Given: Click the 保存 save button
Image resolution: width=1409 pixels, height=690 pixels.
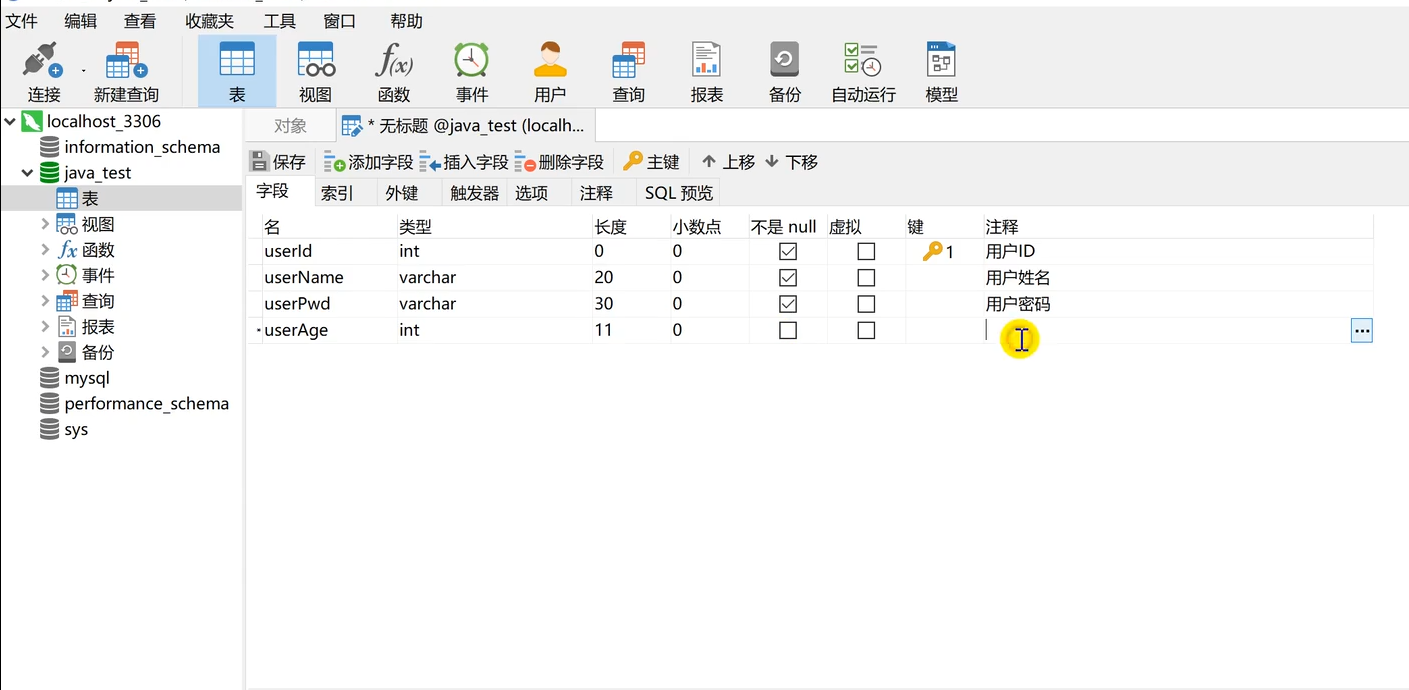Looking at the screenshot, I should pos(278,162).
